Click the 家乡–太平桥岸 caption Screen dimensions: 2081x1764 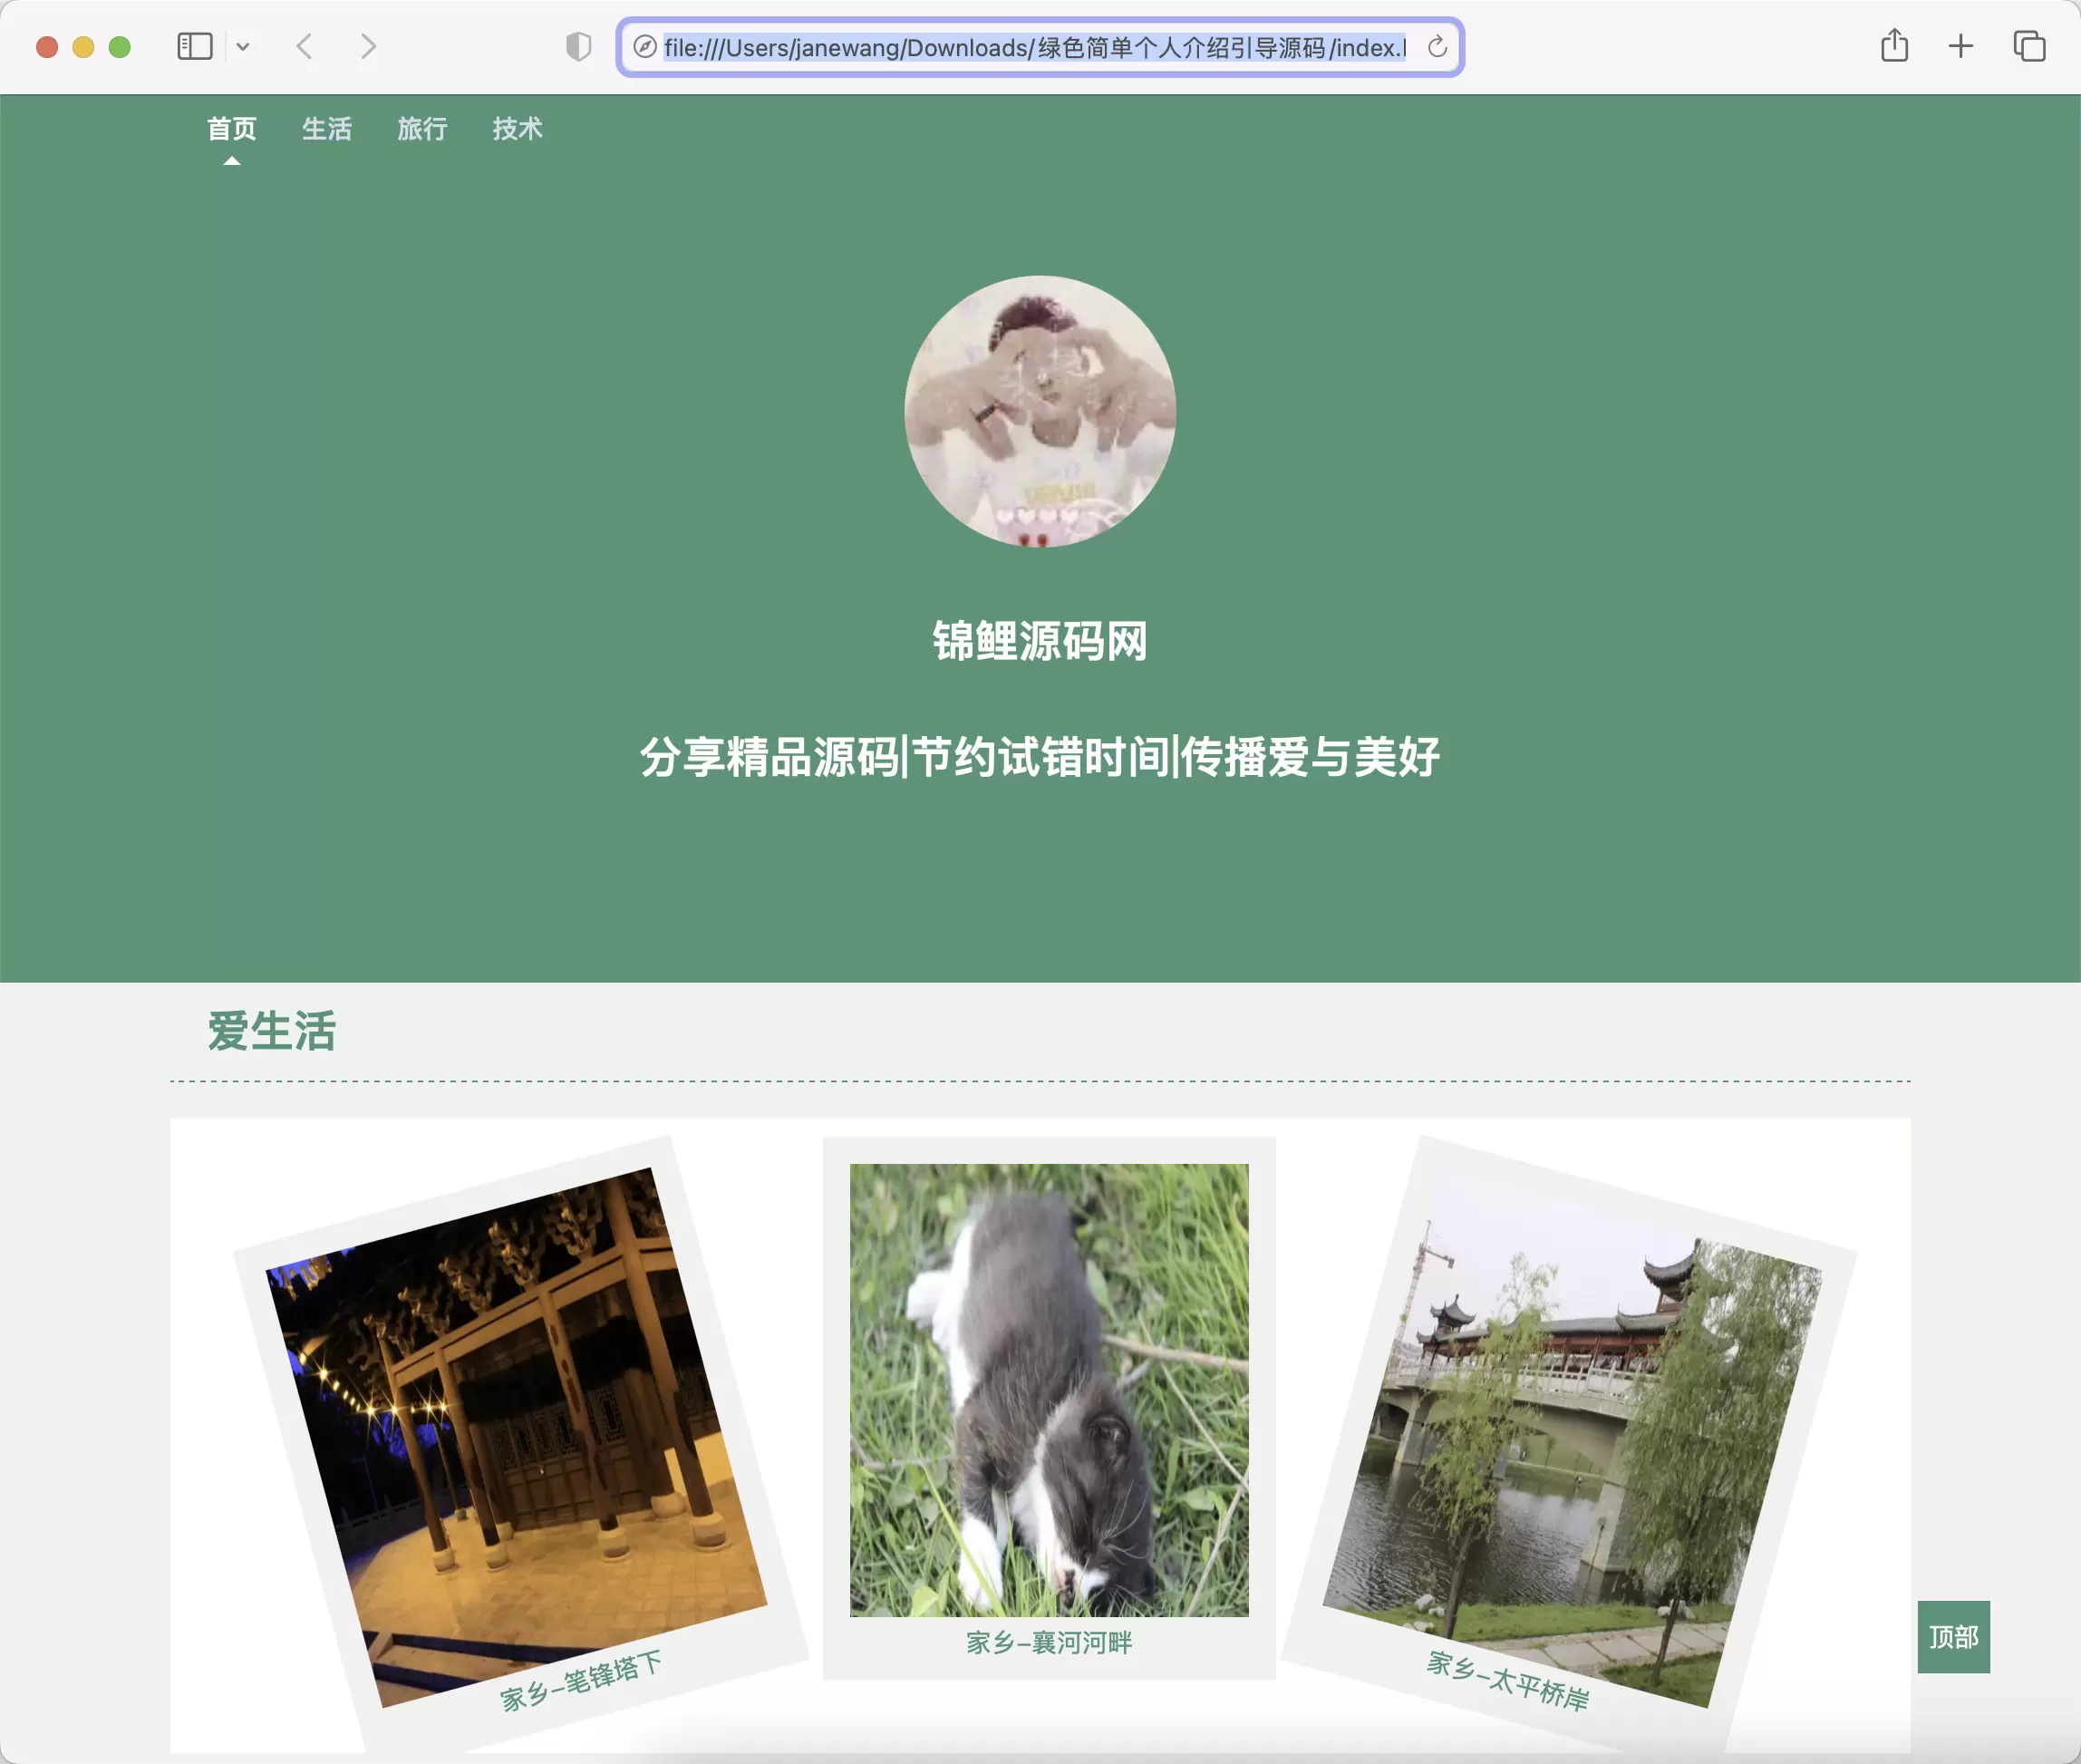coord(1508,1681)
